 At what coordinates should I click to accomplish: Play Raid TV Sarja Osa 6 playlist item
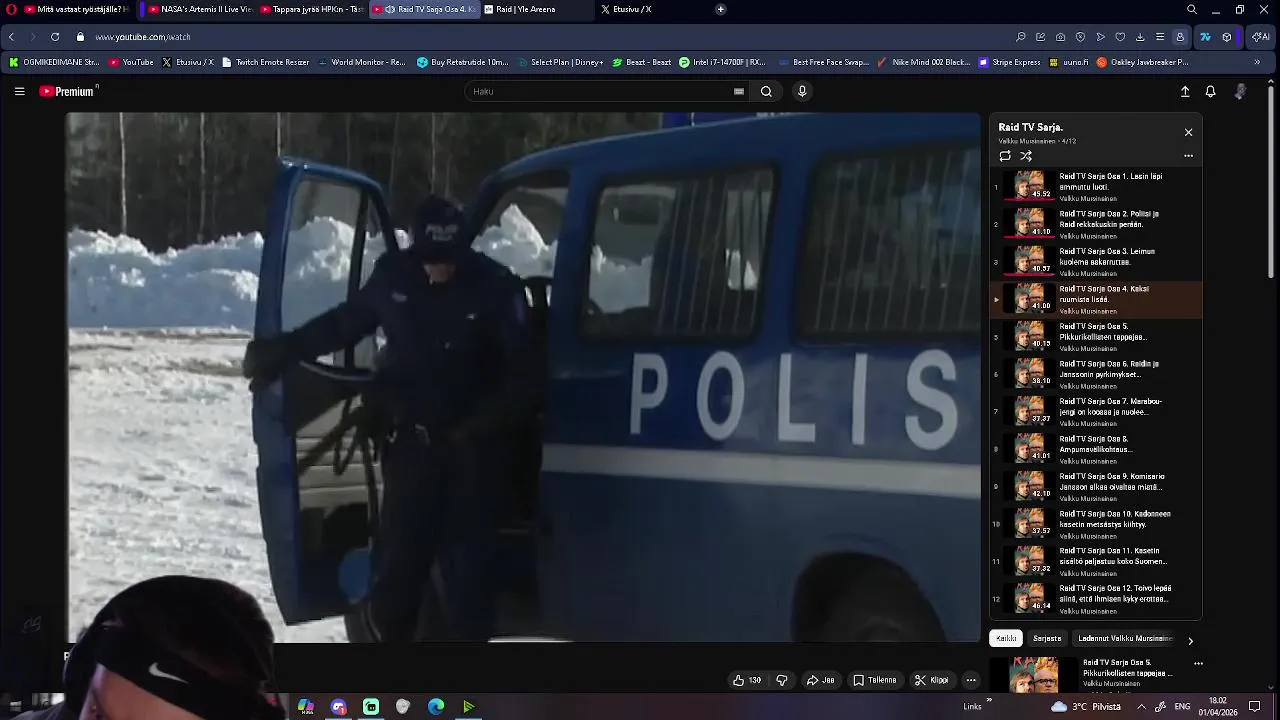1095,374
